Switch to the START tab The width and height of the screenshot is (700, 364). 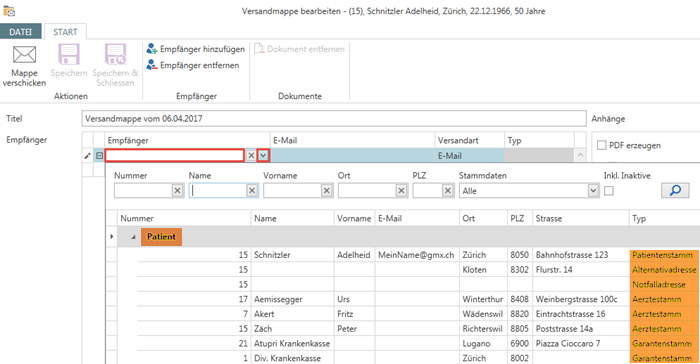click(x=65, y=32)
